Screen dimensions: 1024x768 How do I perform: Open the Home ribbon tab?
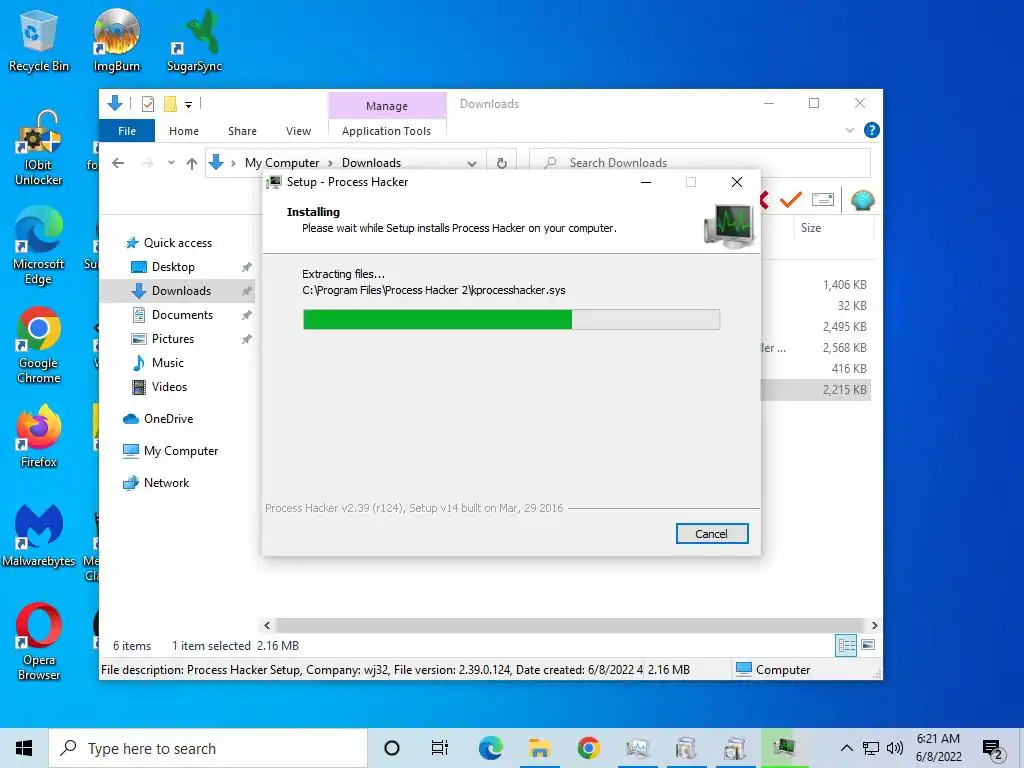184,131
